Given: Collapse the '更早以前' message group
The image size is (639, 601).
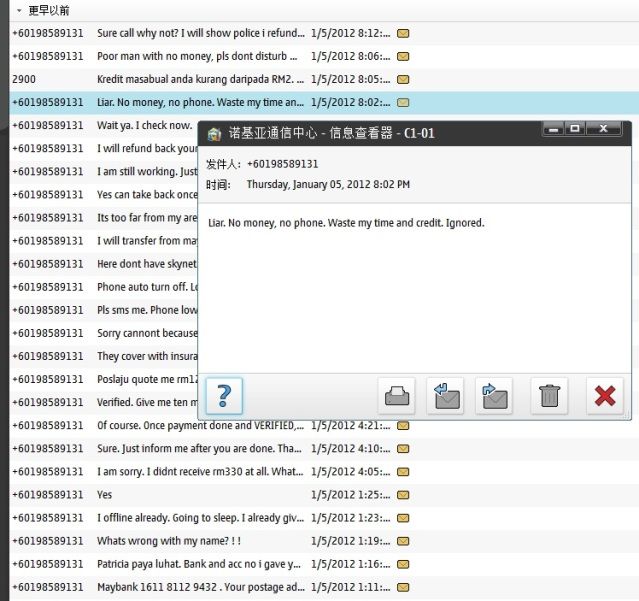Looking at the screenshot, I should click(19, 10).
